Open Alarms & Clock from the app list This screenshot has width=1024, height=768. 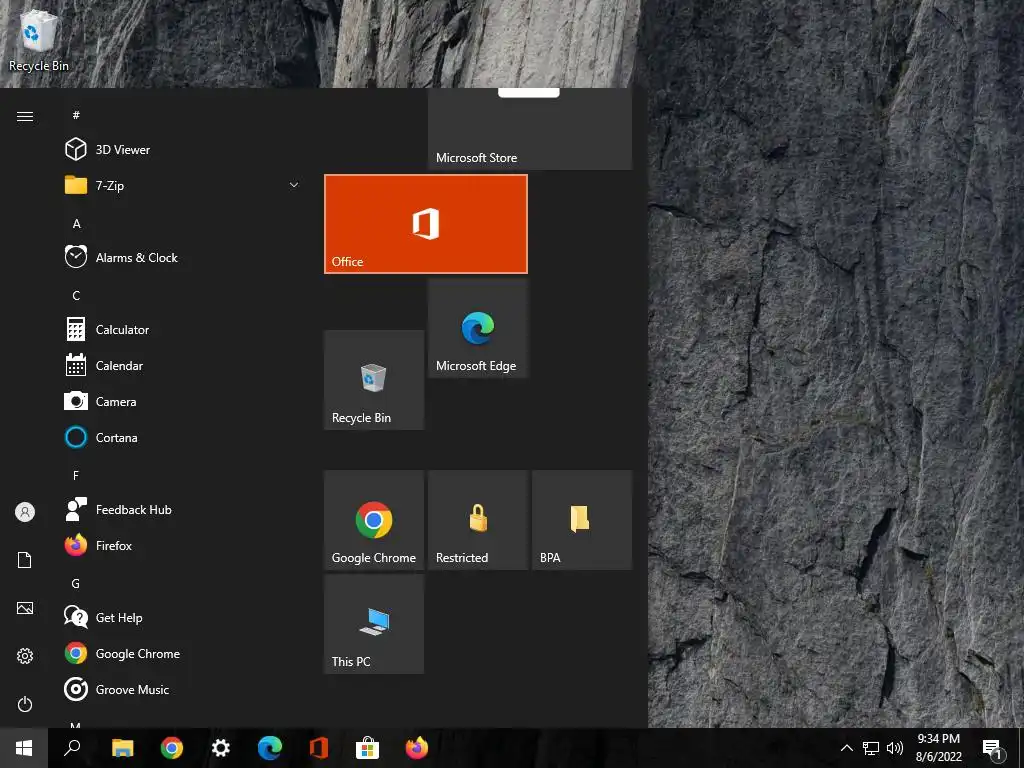pos(184,257)
